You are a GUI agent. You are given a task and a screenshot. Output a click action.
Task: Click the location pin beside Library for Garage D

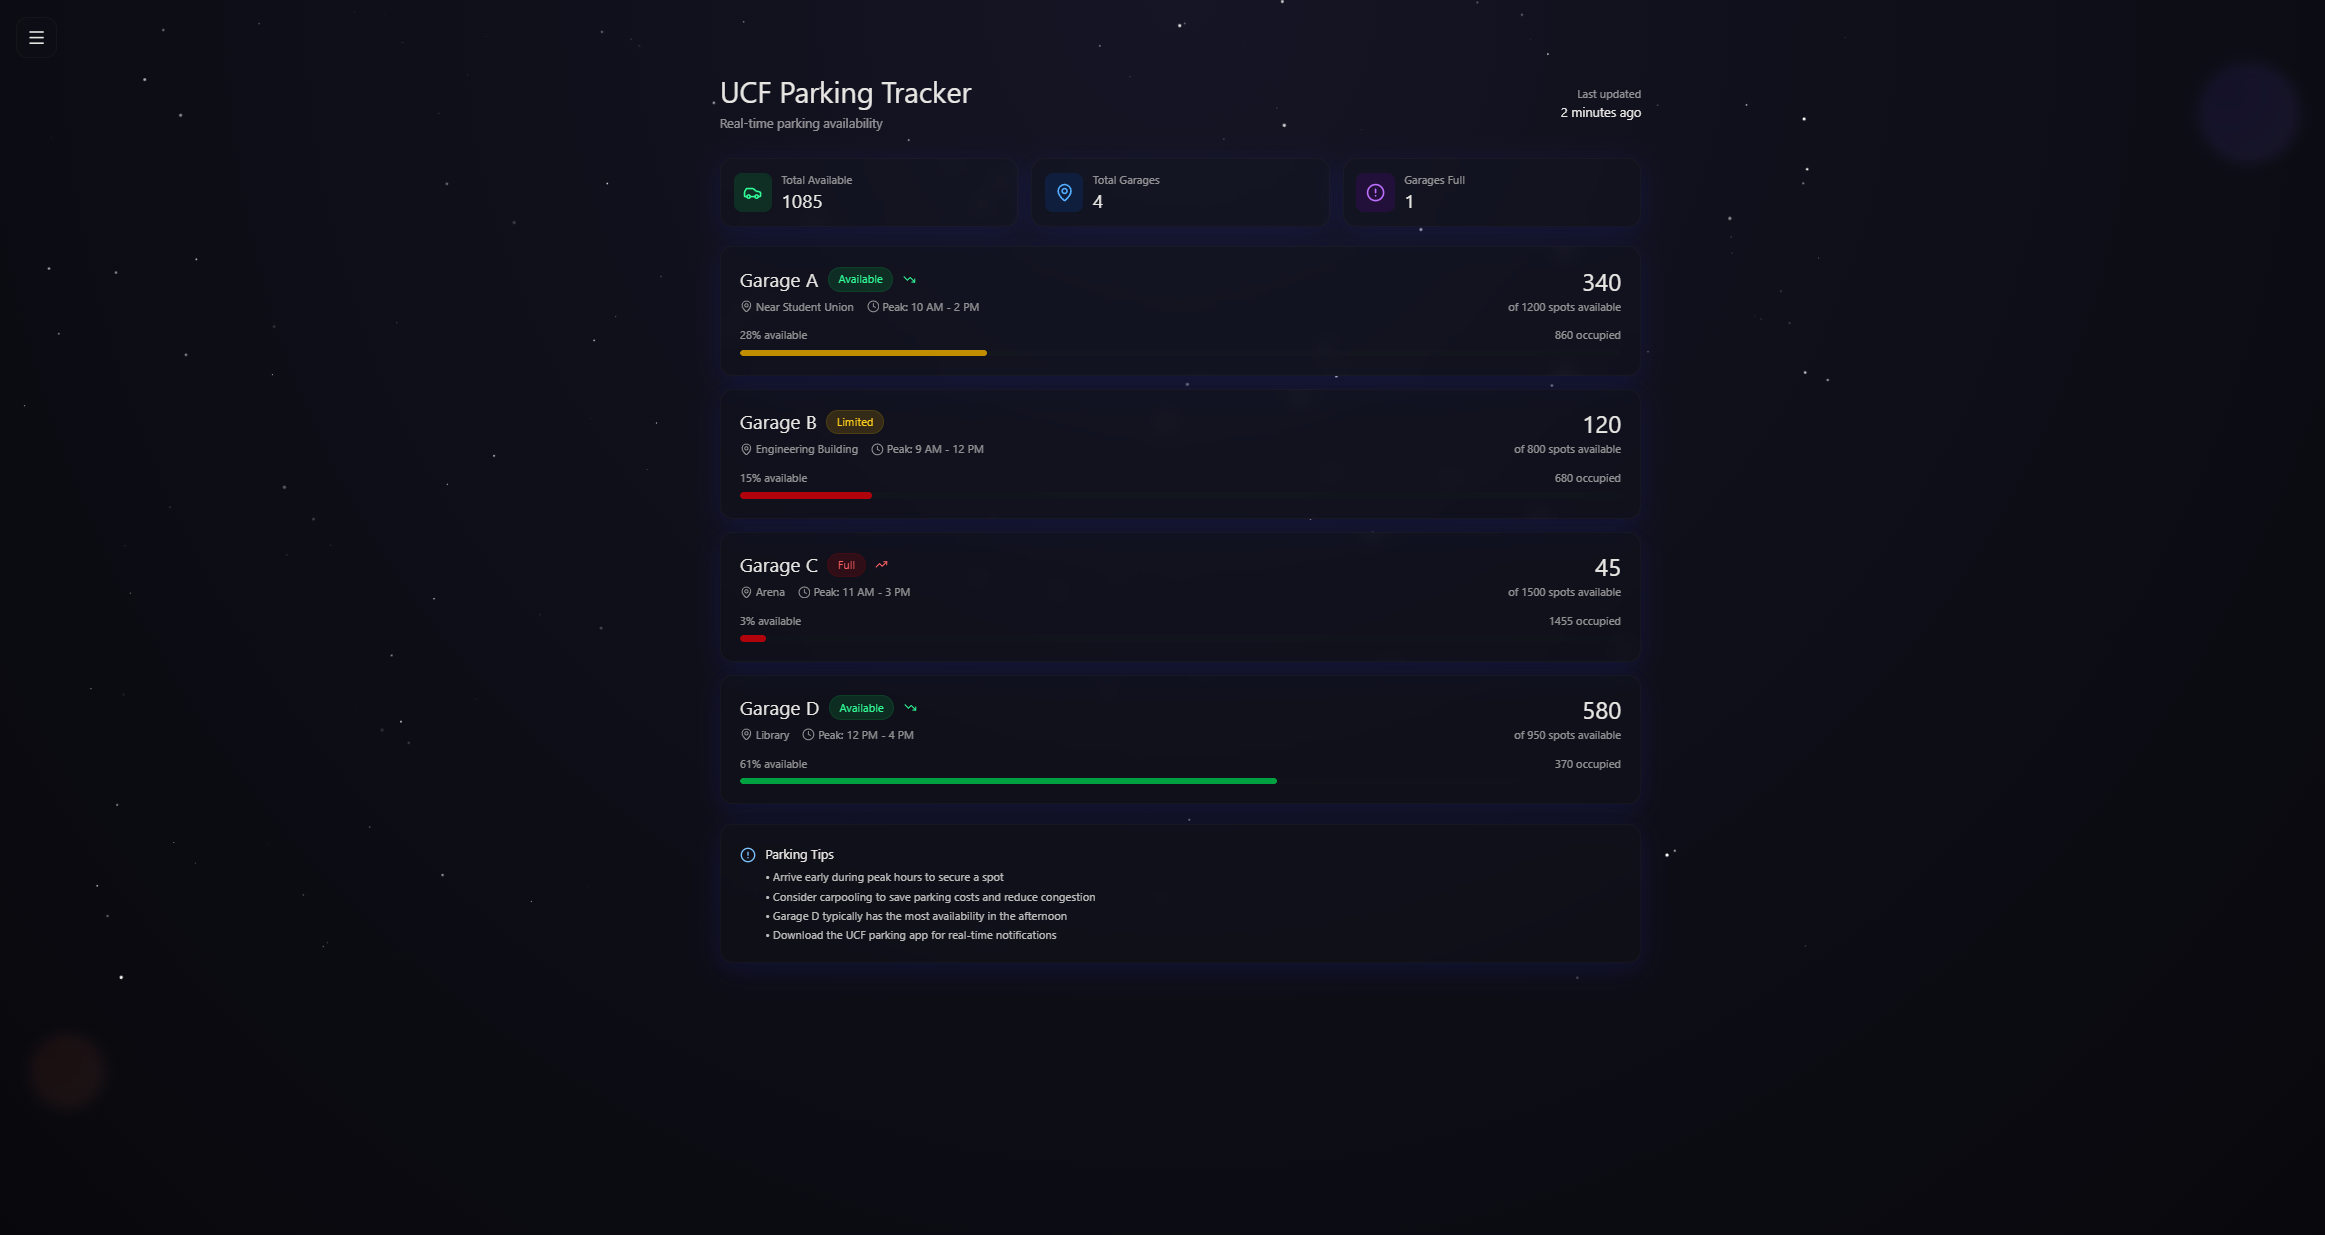(746, 735)
